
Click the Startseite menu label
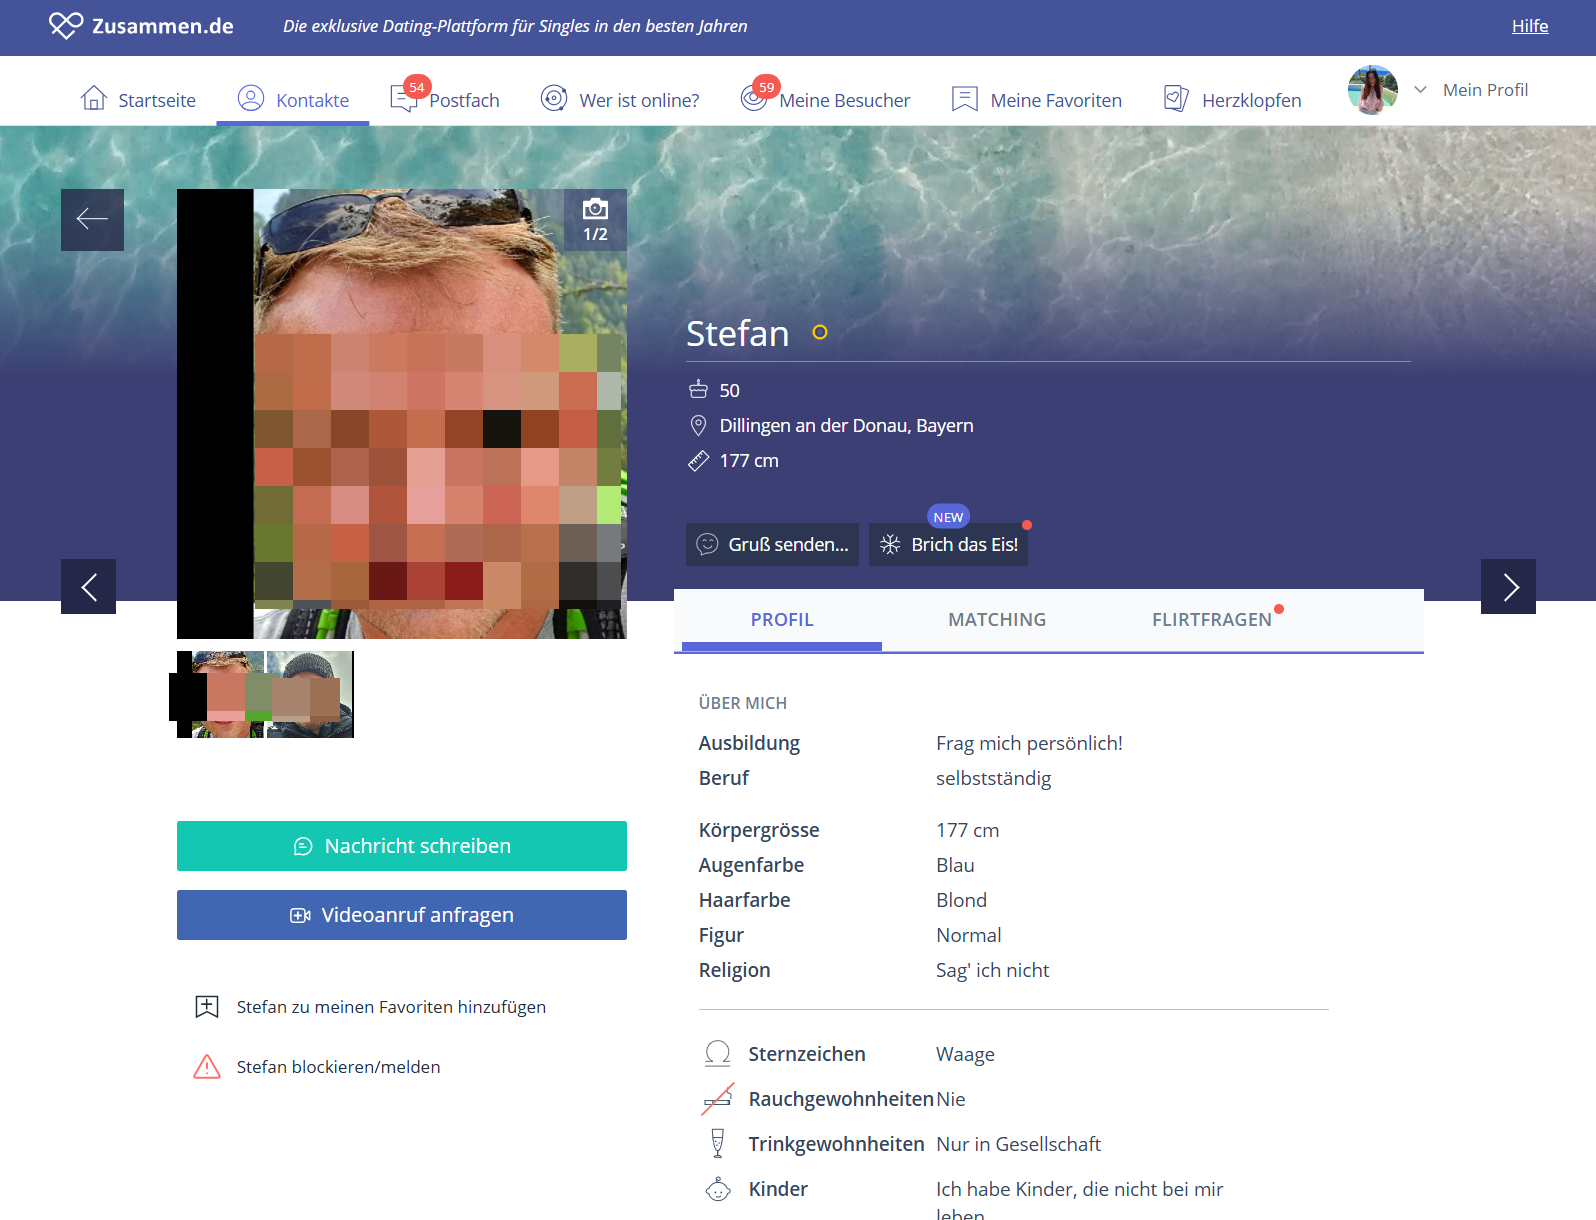tap(157, 101)
